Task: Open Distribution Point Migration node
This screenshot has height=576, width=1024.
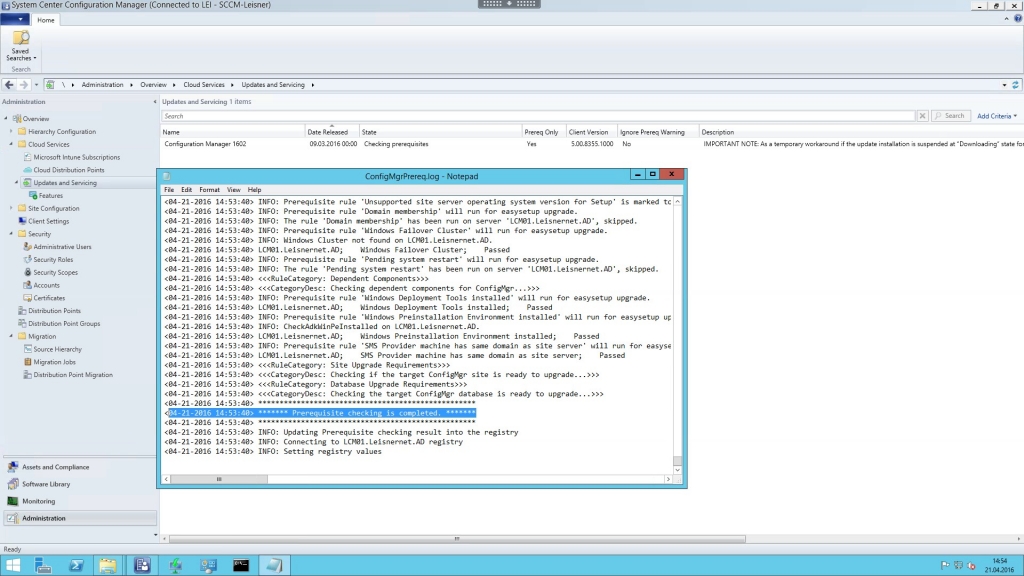Action: [72, 375]
